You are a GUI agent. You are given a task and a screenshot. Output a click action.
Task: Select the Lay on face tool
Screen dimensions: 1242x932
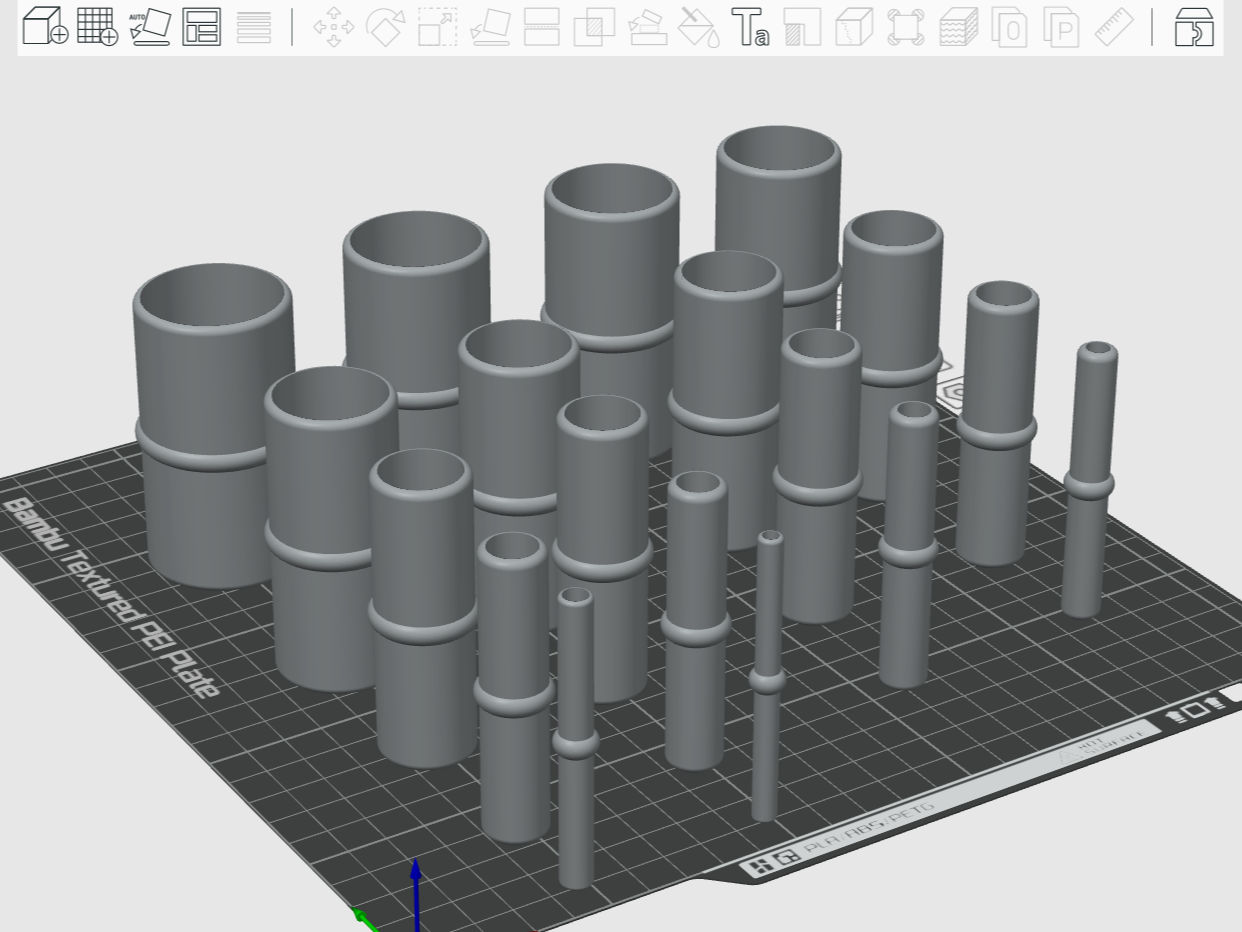coord(490,27)
